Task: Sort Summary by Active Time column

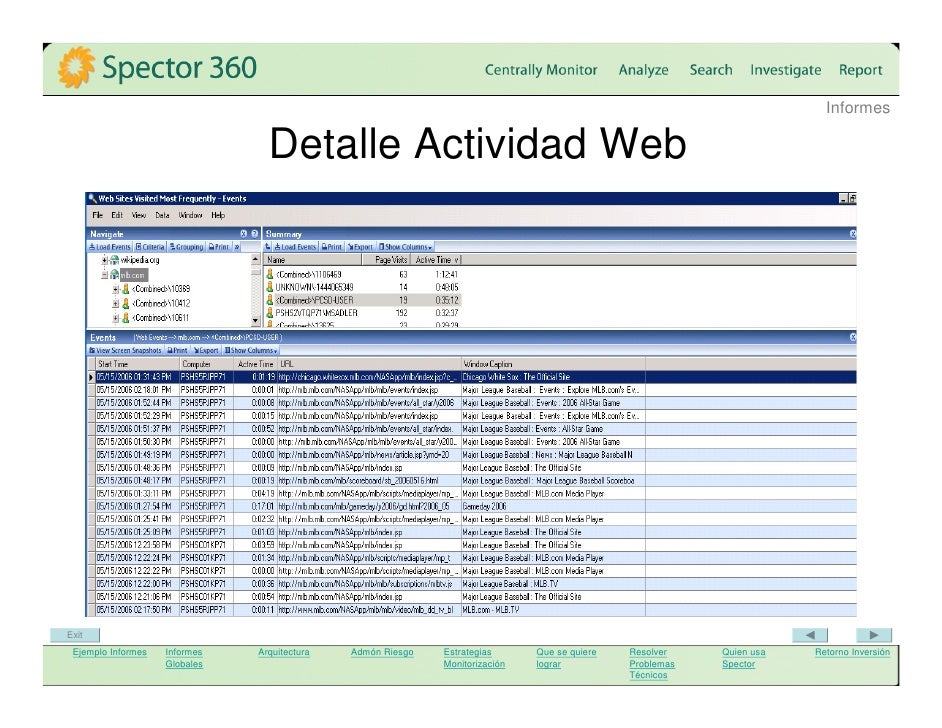Action: click(x=436, y=260)
